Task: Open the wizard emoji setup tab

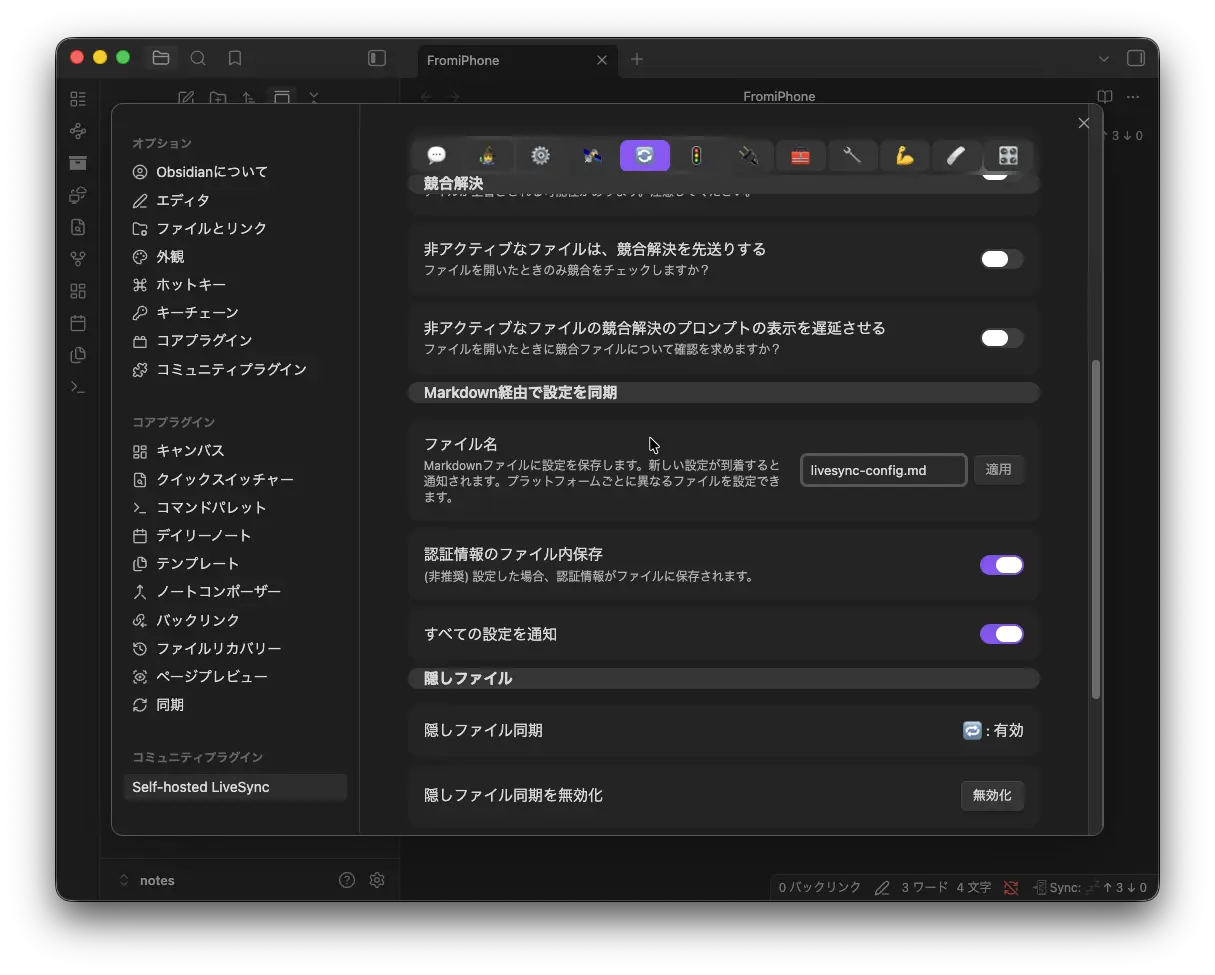Action: click(488, 155)
